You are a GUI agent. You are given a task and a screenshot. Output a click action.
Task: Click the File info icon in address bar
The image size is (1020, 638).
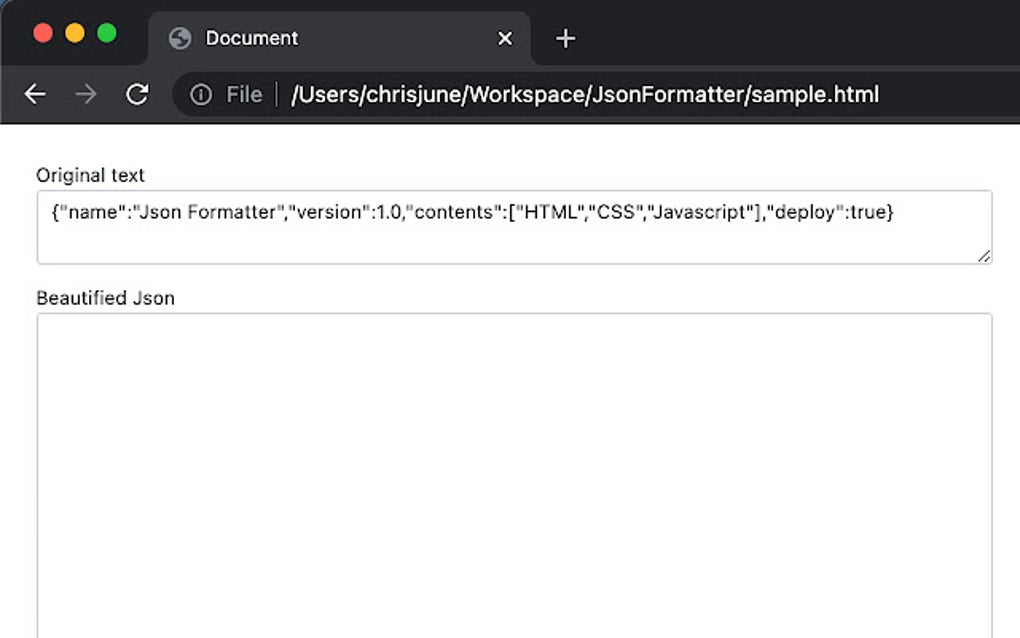[x=200, y=94]
